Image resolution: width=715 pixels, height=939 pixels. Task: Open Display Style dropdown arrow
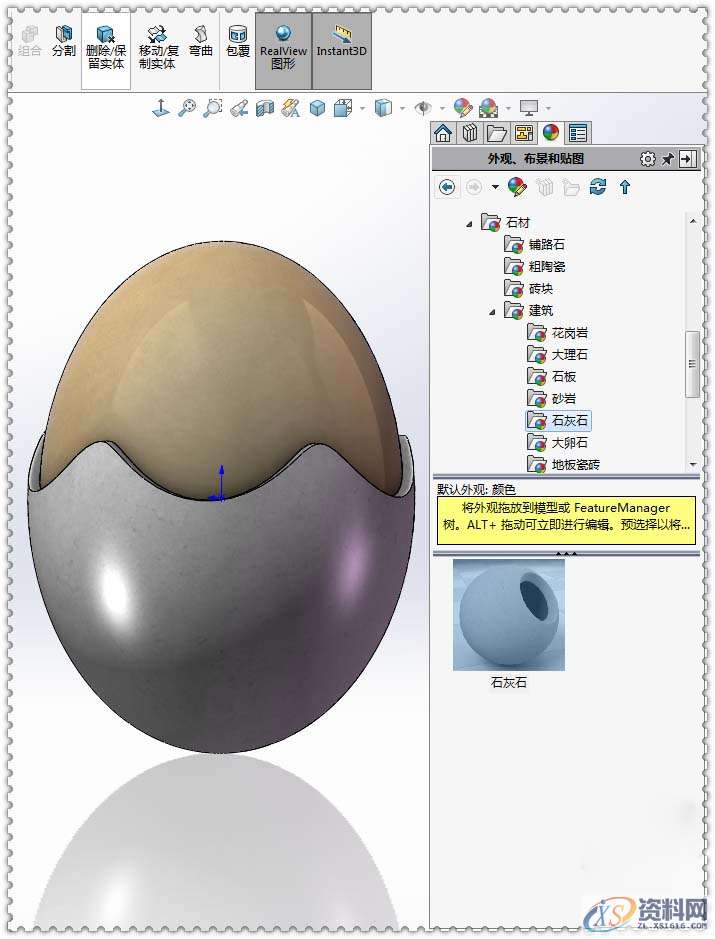[x=362, y=109]
